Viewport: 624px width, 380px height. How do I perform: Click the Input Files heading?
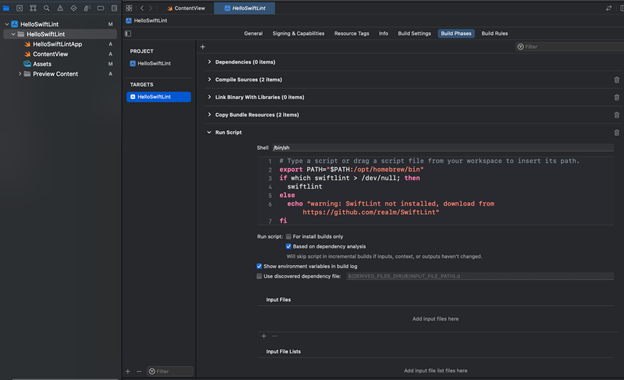[x=278, y=300]
